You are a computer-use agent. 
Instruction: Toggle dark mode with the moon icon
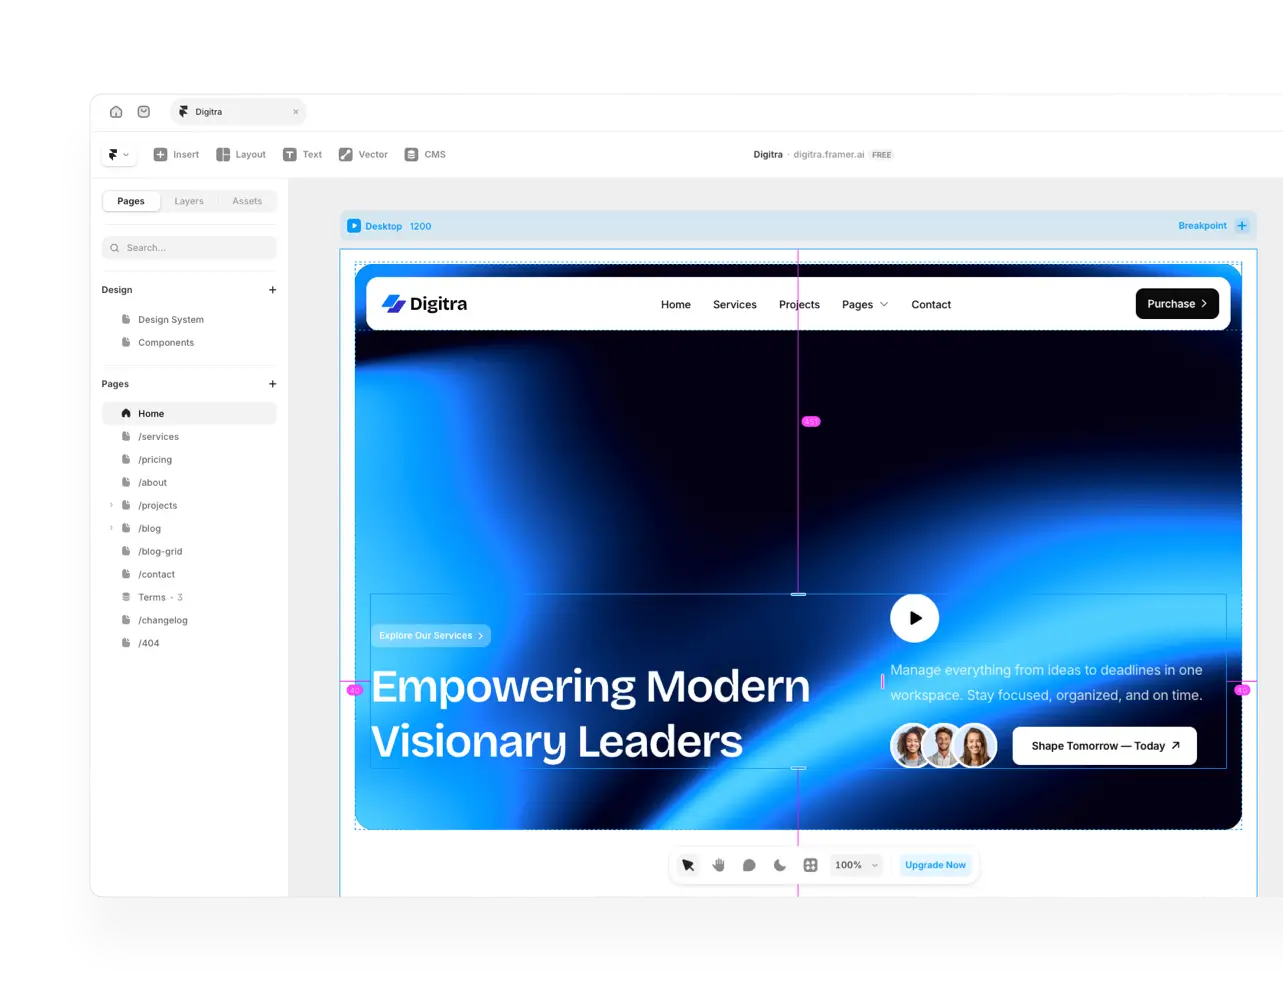[780, 866]
